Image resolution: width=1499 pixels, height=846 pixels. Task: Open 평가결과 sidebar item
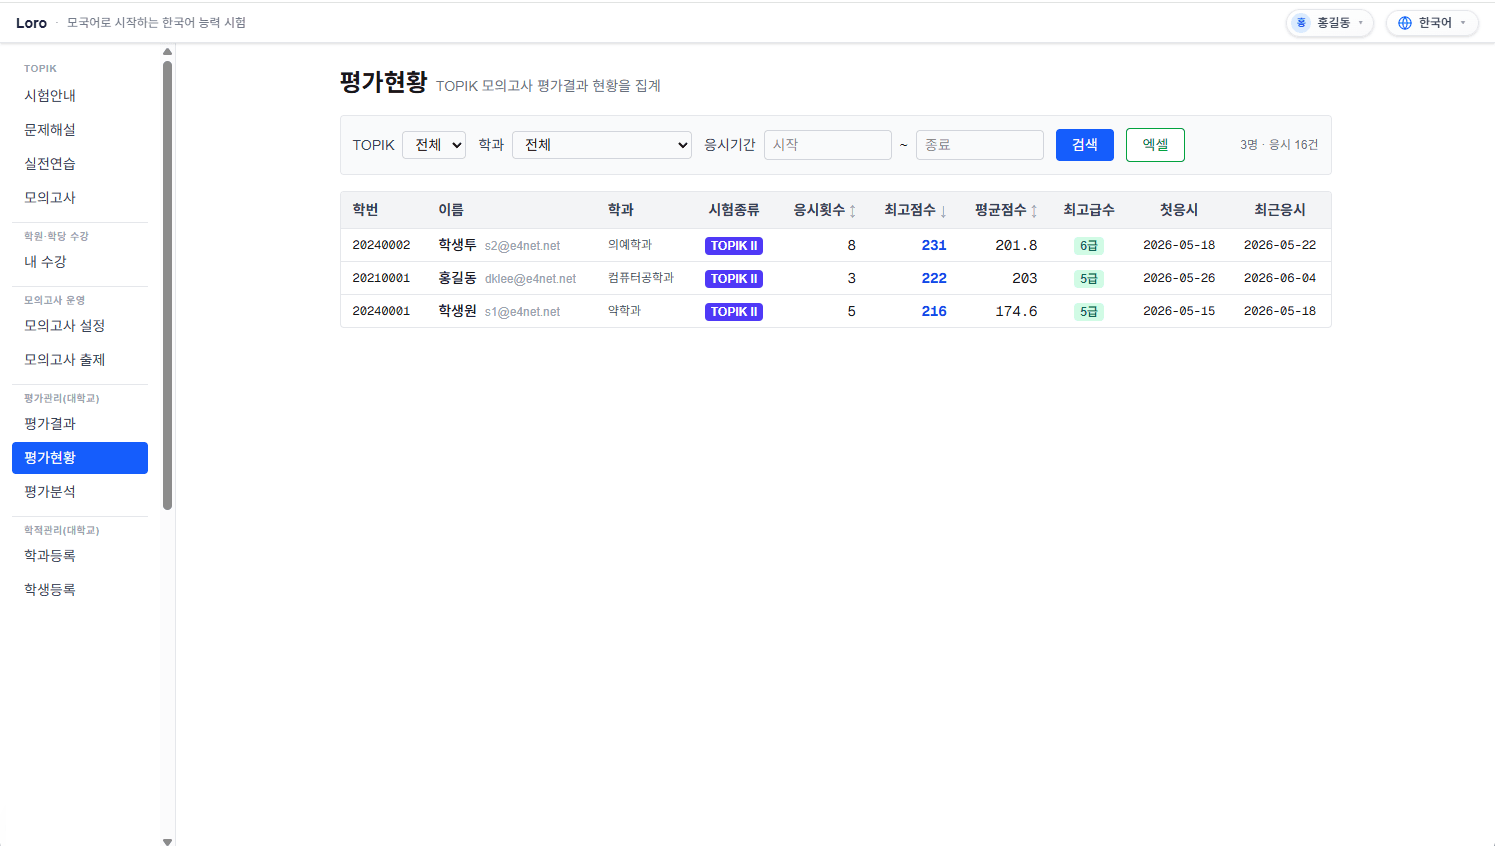[80, 424]
